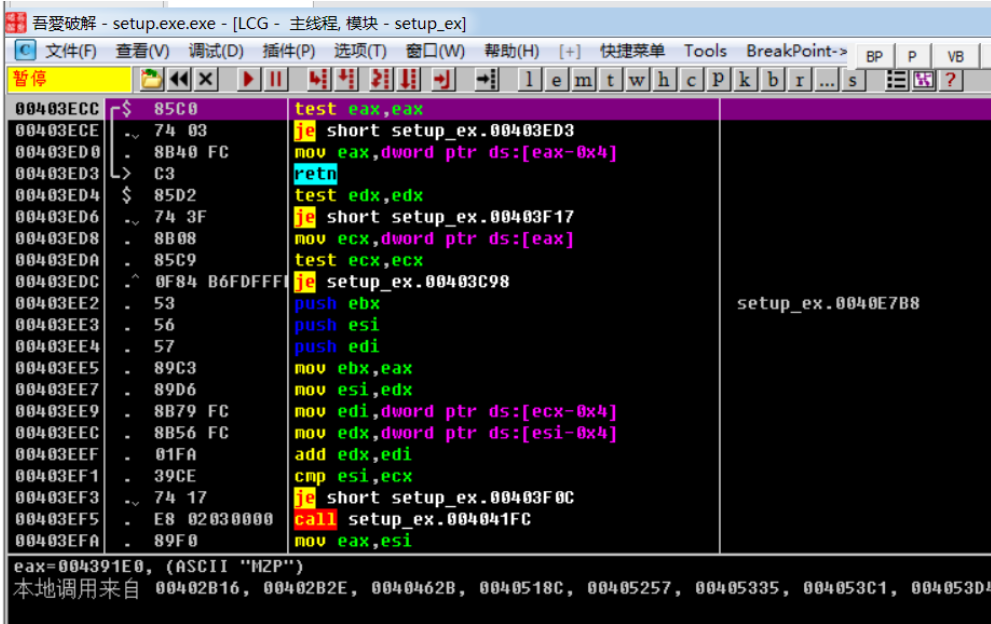Image resolution: width=991 pixels, height=624 pixels.
Task: Select 'cmp esi,ecx' instruction
Action: [x=353, y=476]
